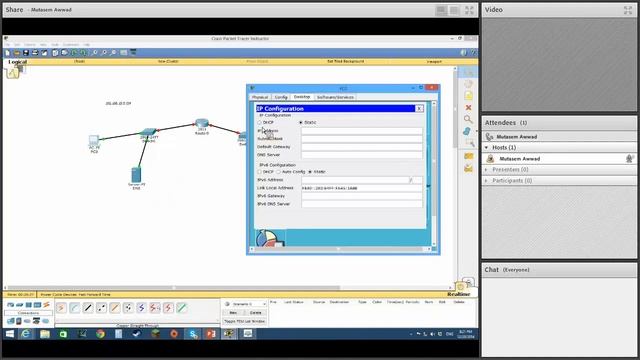
Task: Click the Save floppy-disk icon in toolbar
Action: coord(26,53)
